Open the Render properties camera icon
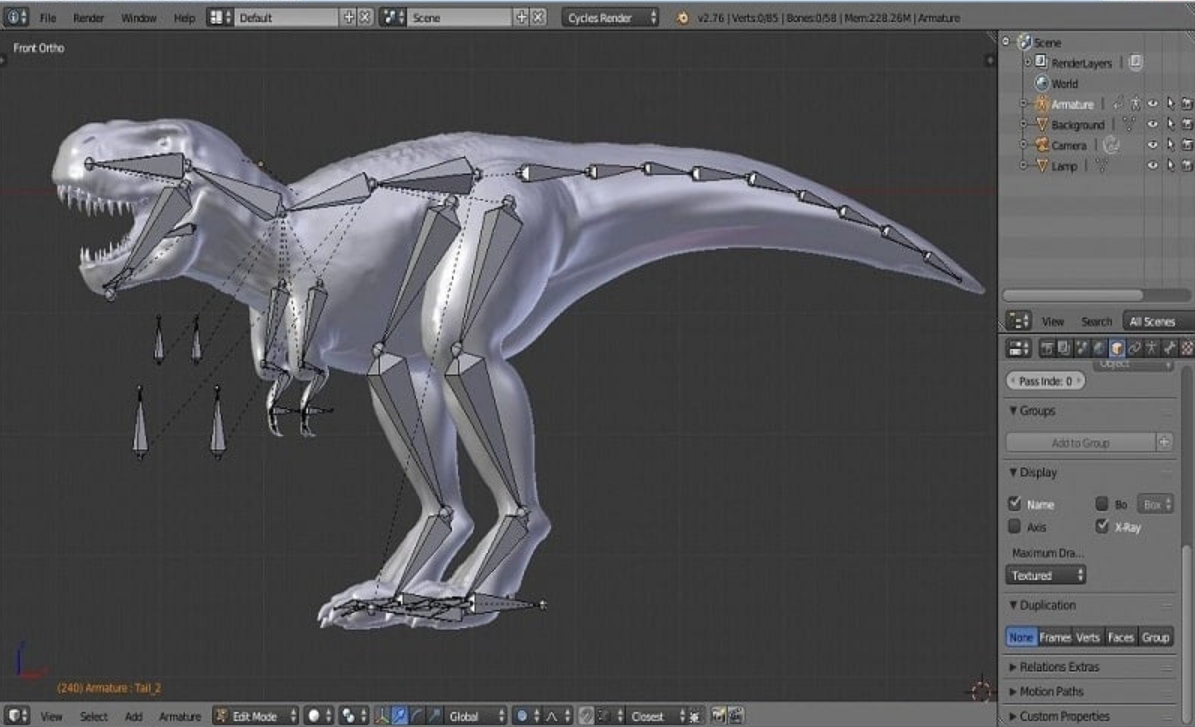The width and height of the screenshot is (1195, 727). [x=1048, y=348]
